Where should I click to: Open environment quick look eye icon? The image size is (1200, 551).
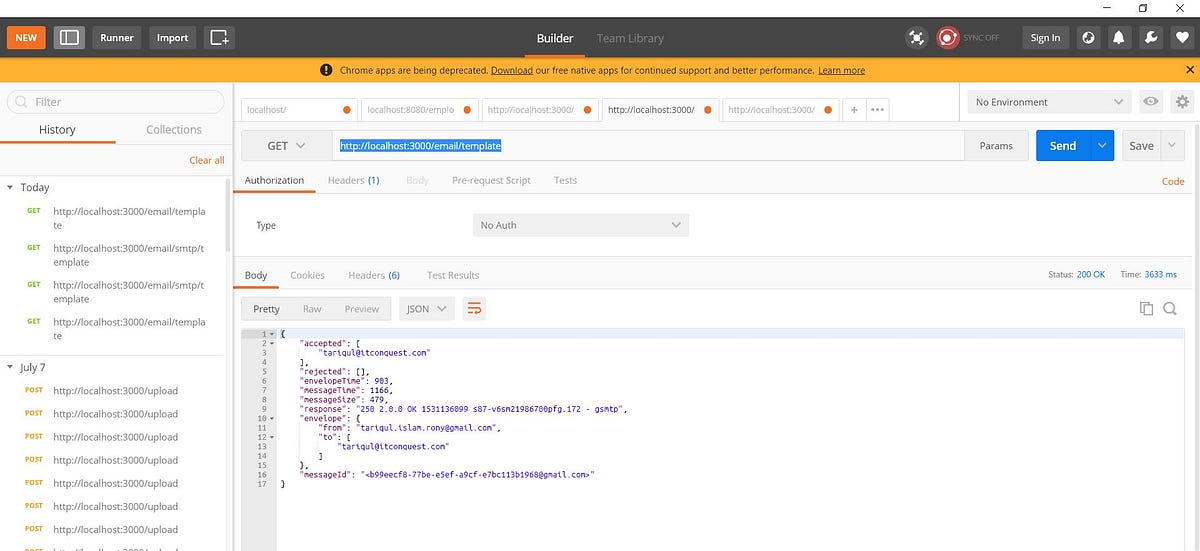coord(1152,102)
